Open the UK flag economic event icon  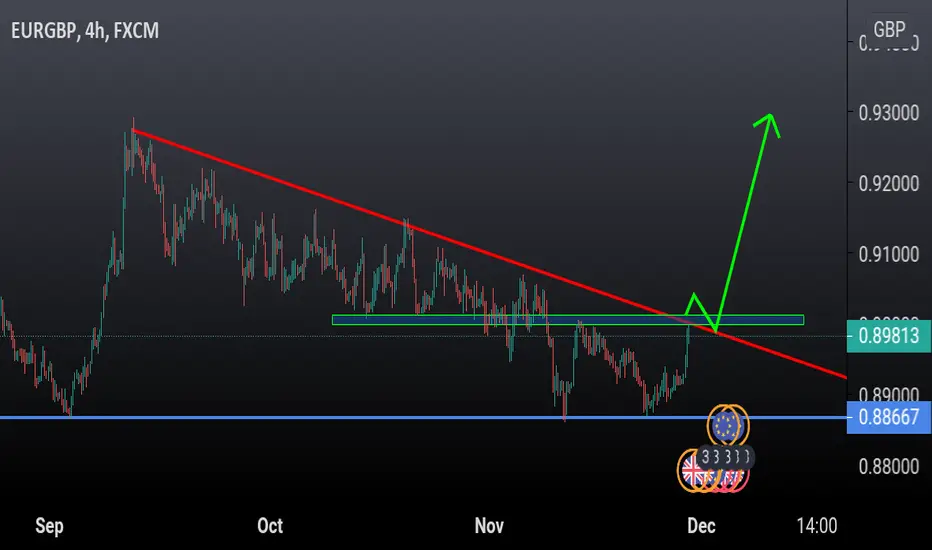point(692,471)
